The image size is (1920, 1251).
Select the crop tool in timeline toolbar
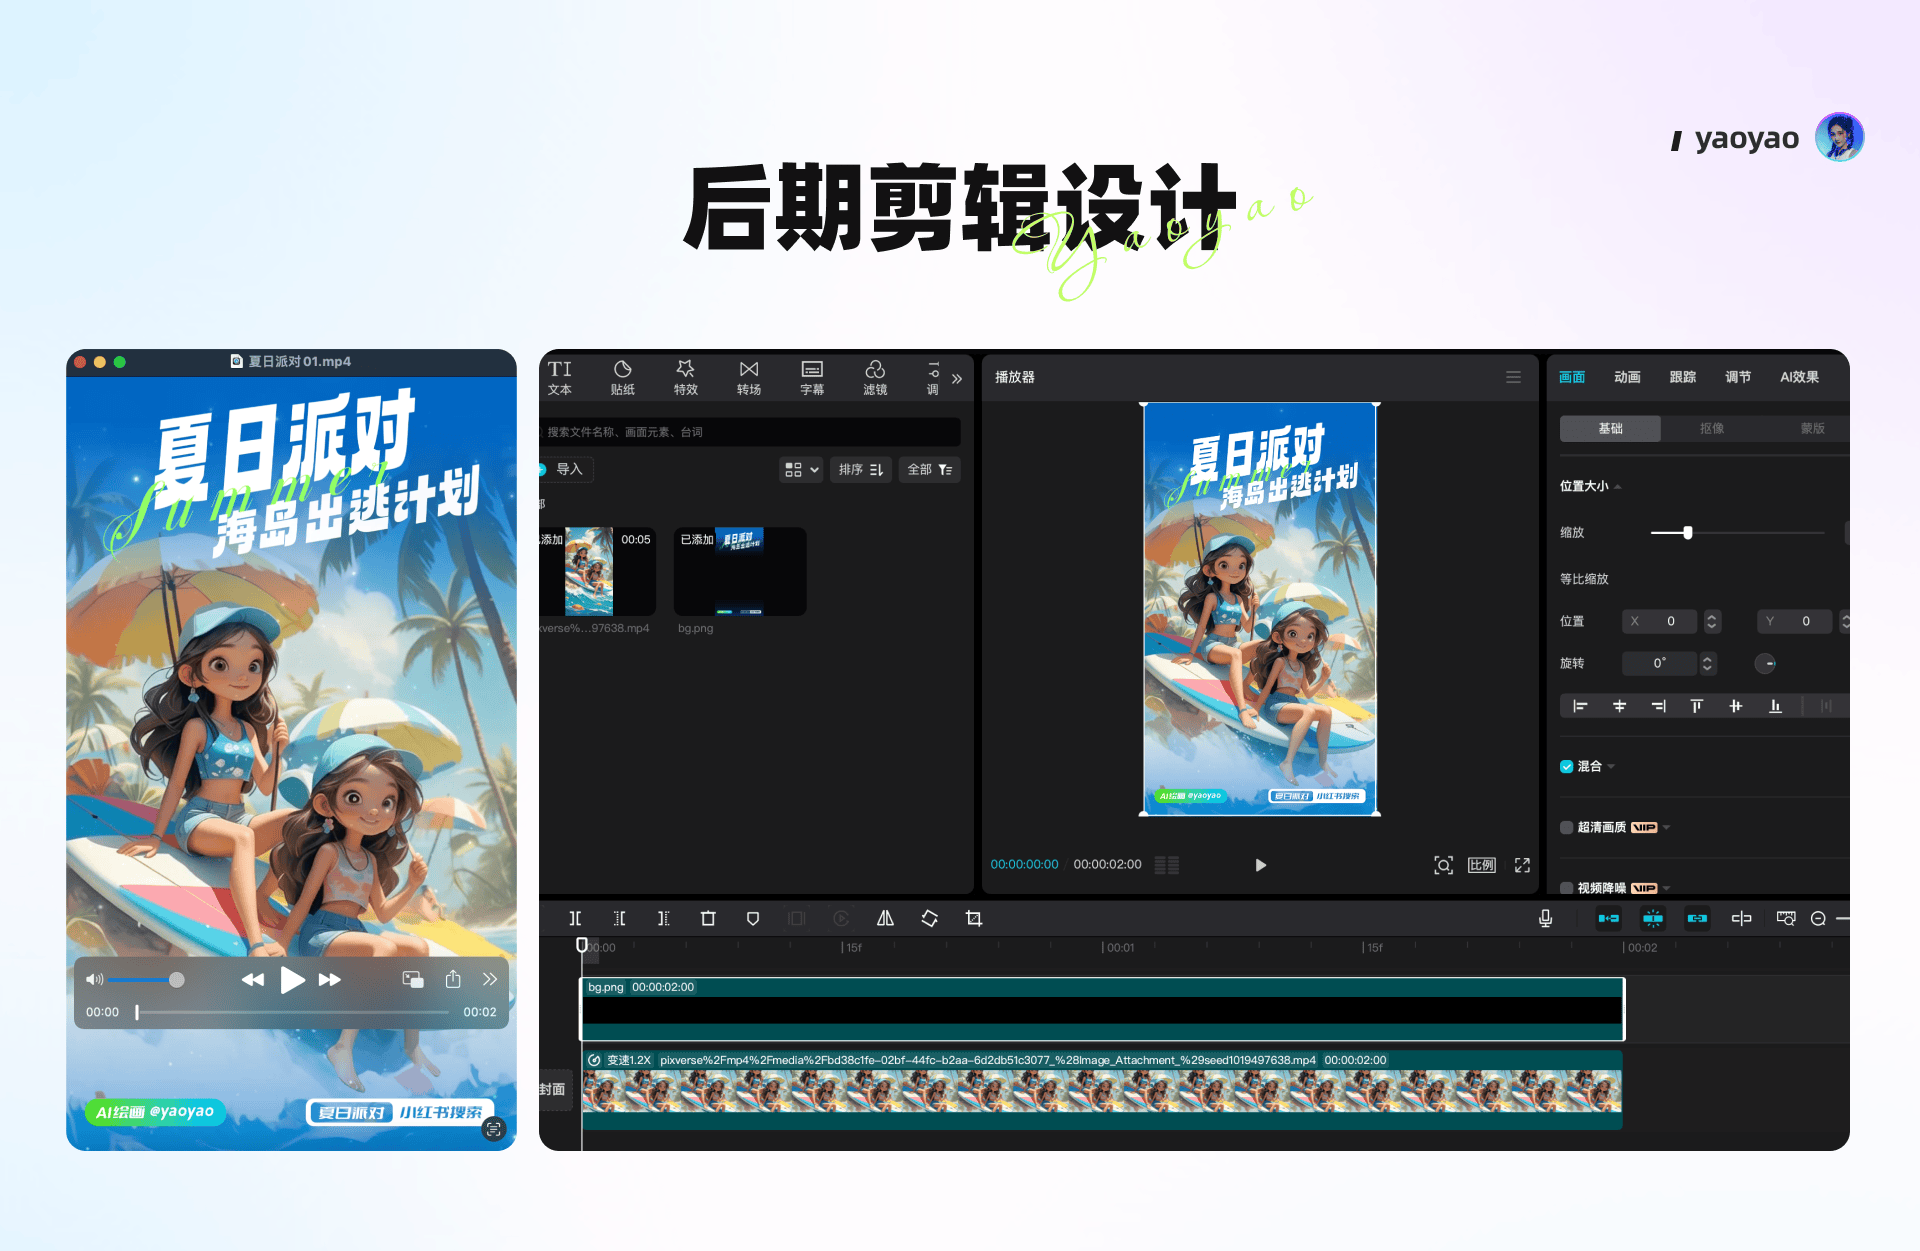tap(974, 918)
